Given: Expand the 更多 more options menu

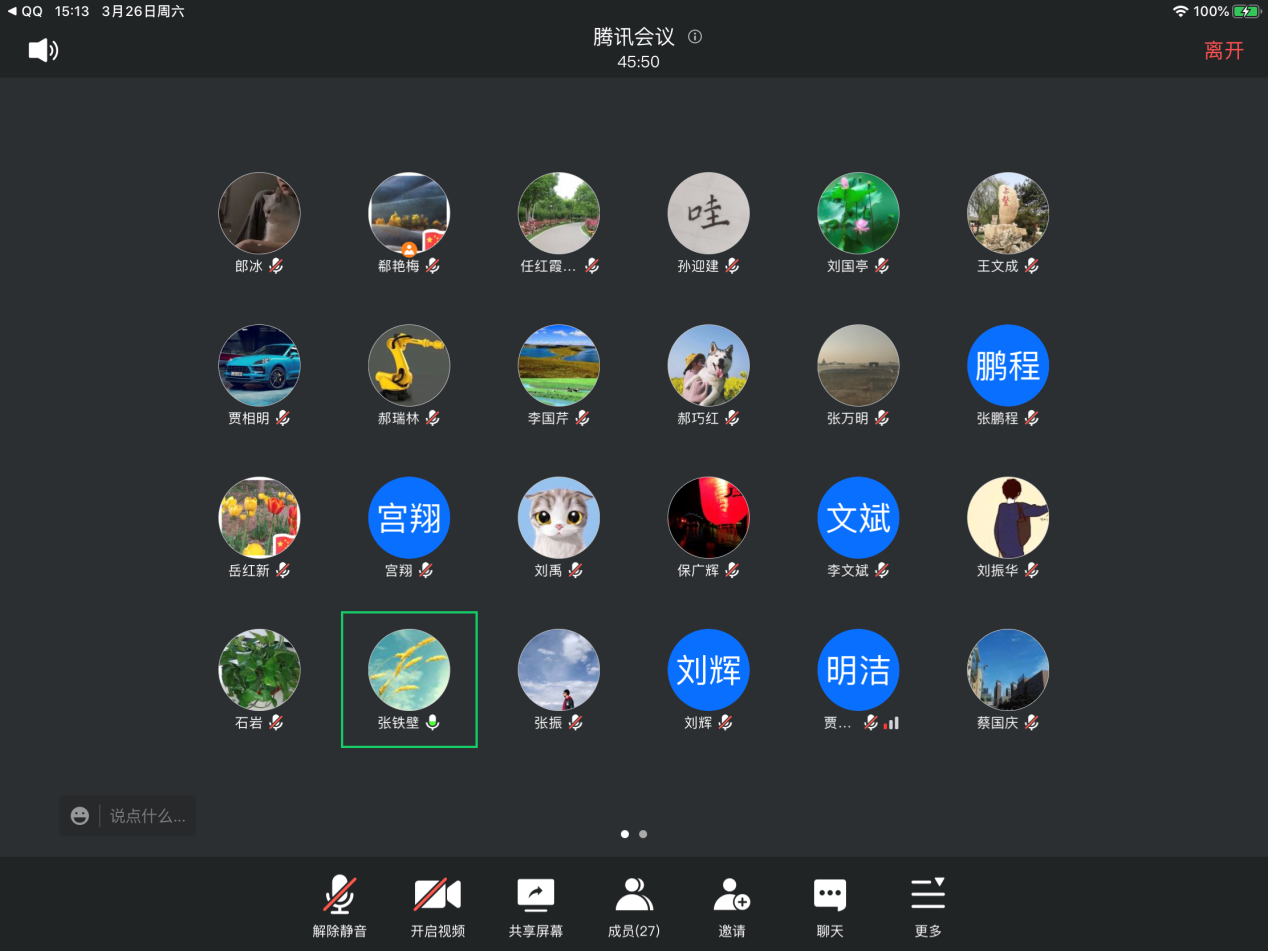Looking at the screenshot, I should 927,906.
